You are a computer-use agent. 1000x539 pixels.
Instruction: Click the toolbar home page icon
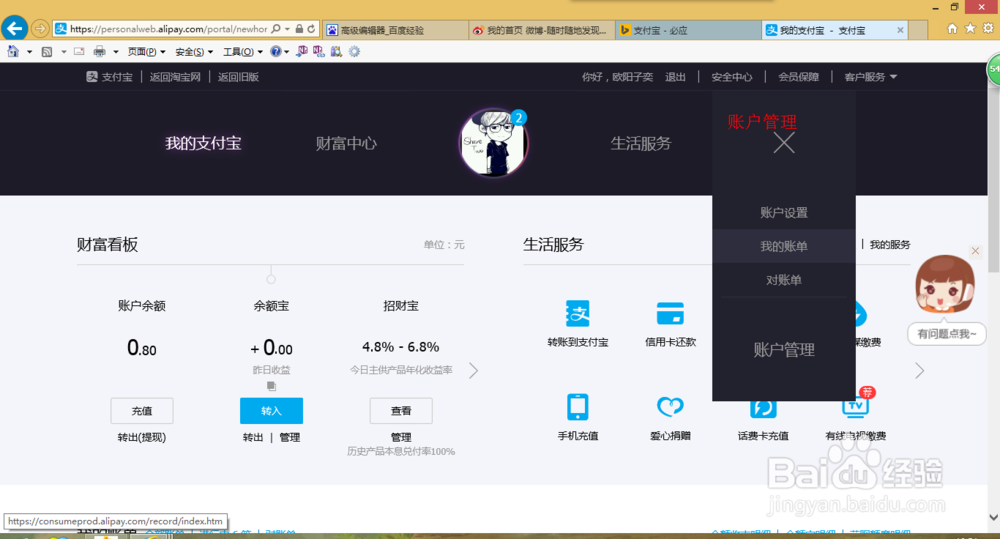(13, 52)
